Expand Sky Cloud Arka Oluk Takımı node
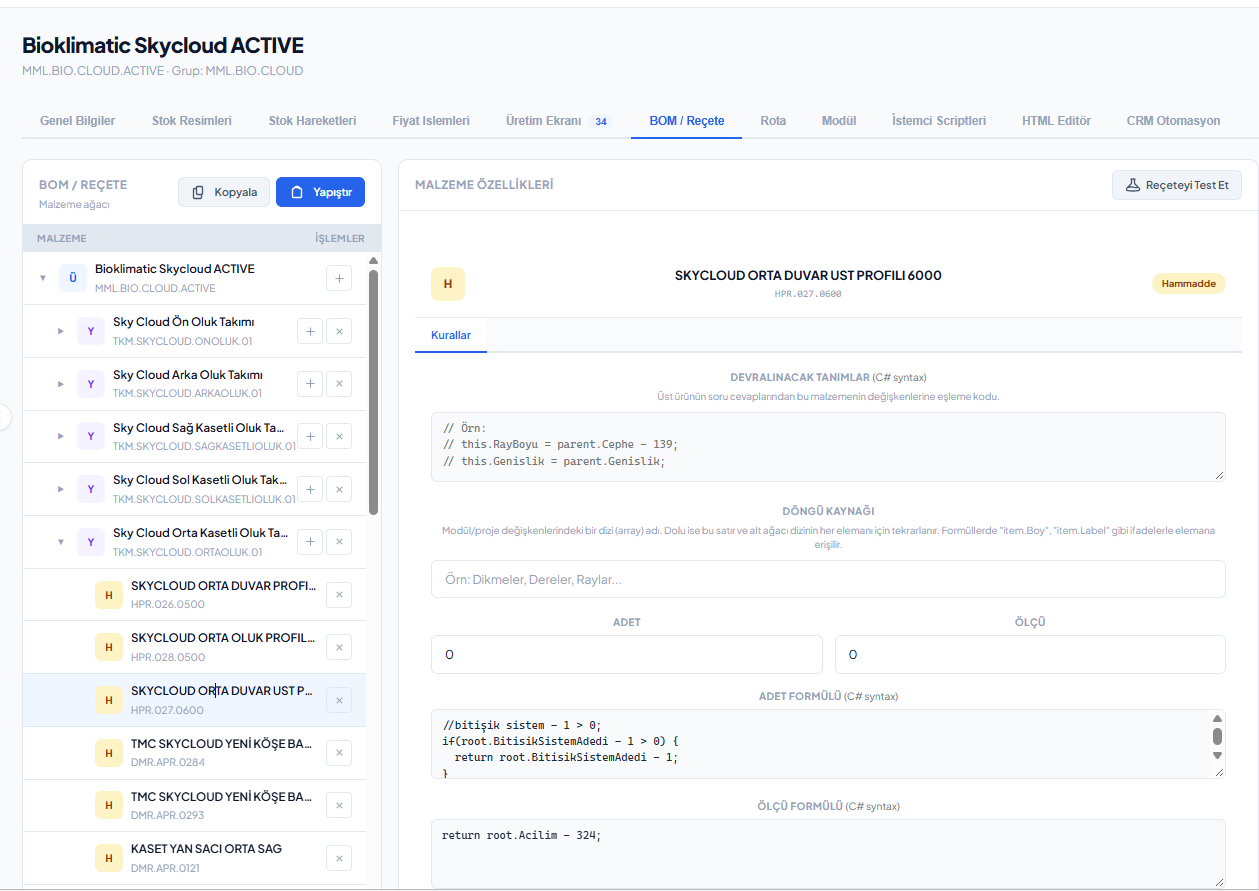This screenshot has height=891, width=1259. click(x=60, y=384)
